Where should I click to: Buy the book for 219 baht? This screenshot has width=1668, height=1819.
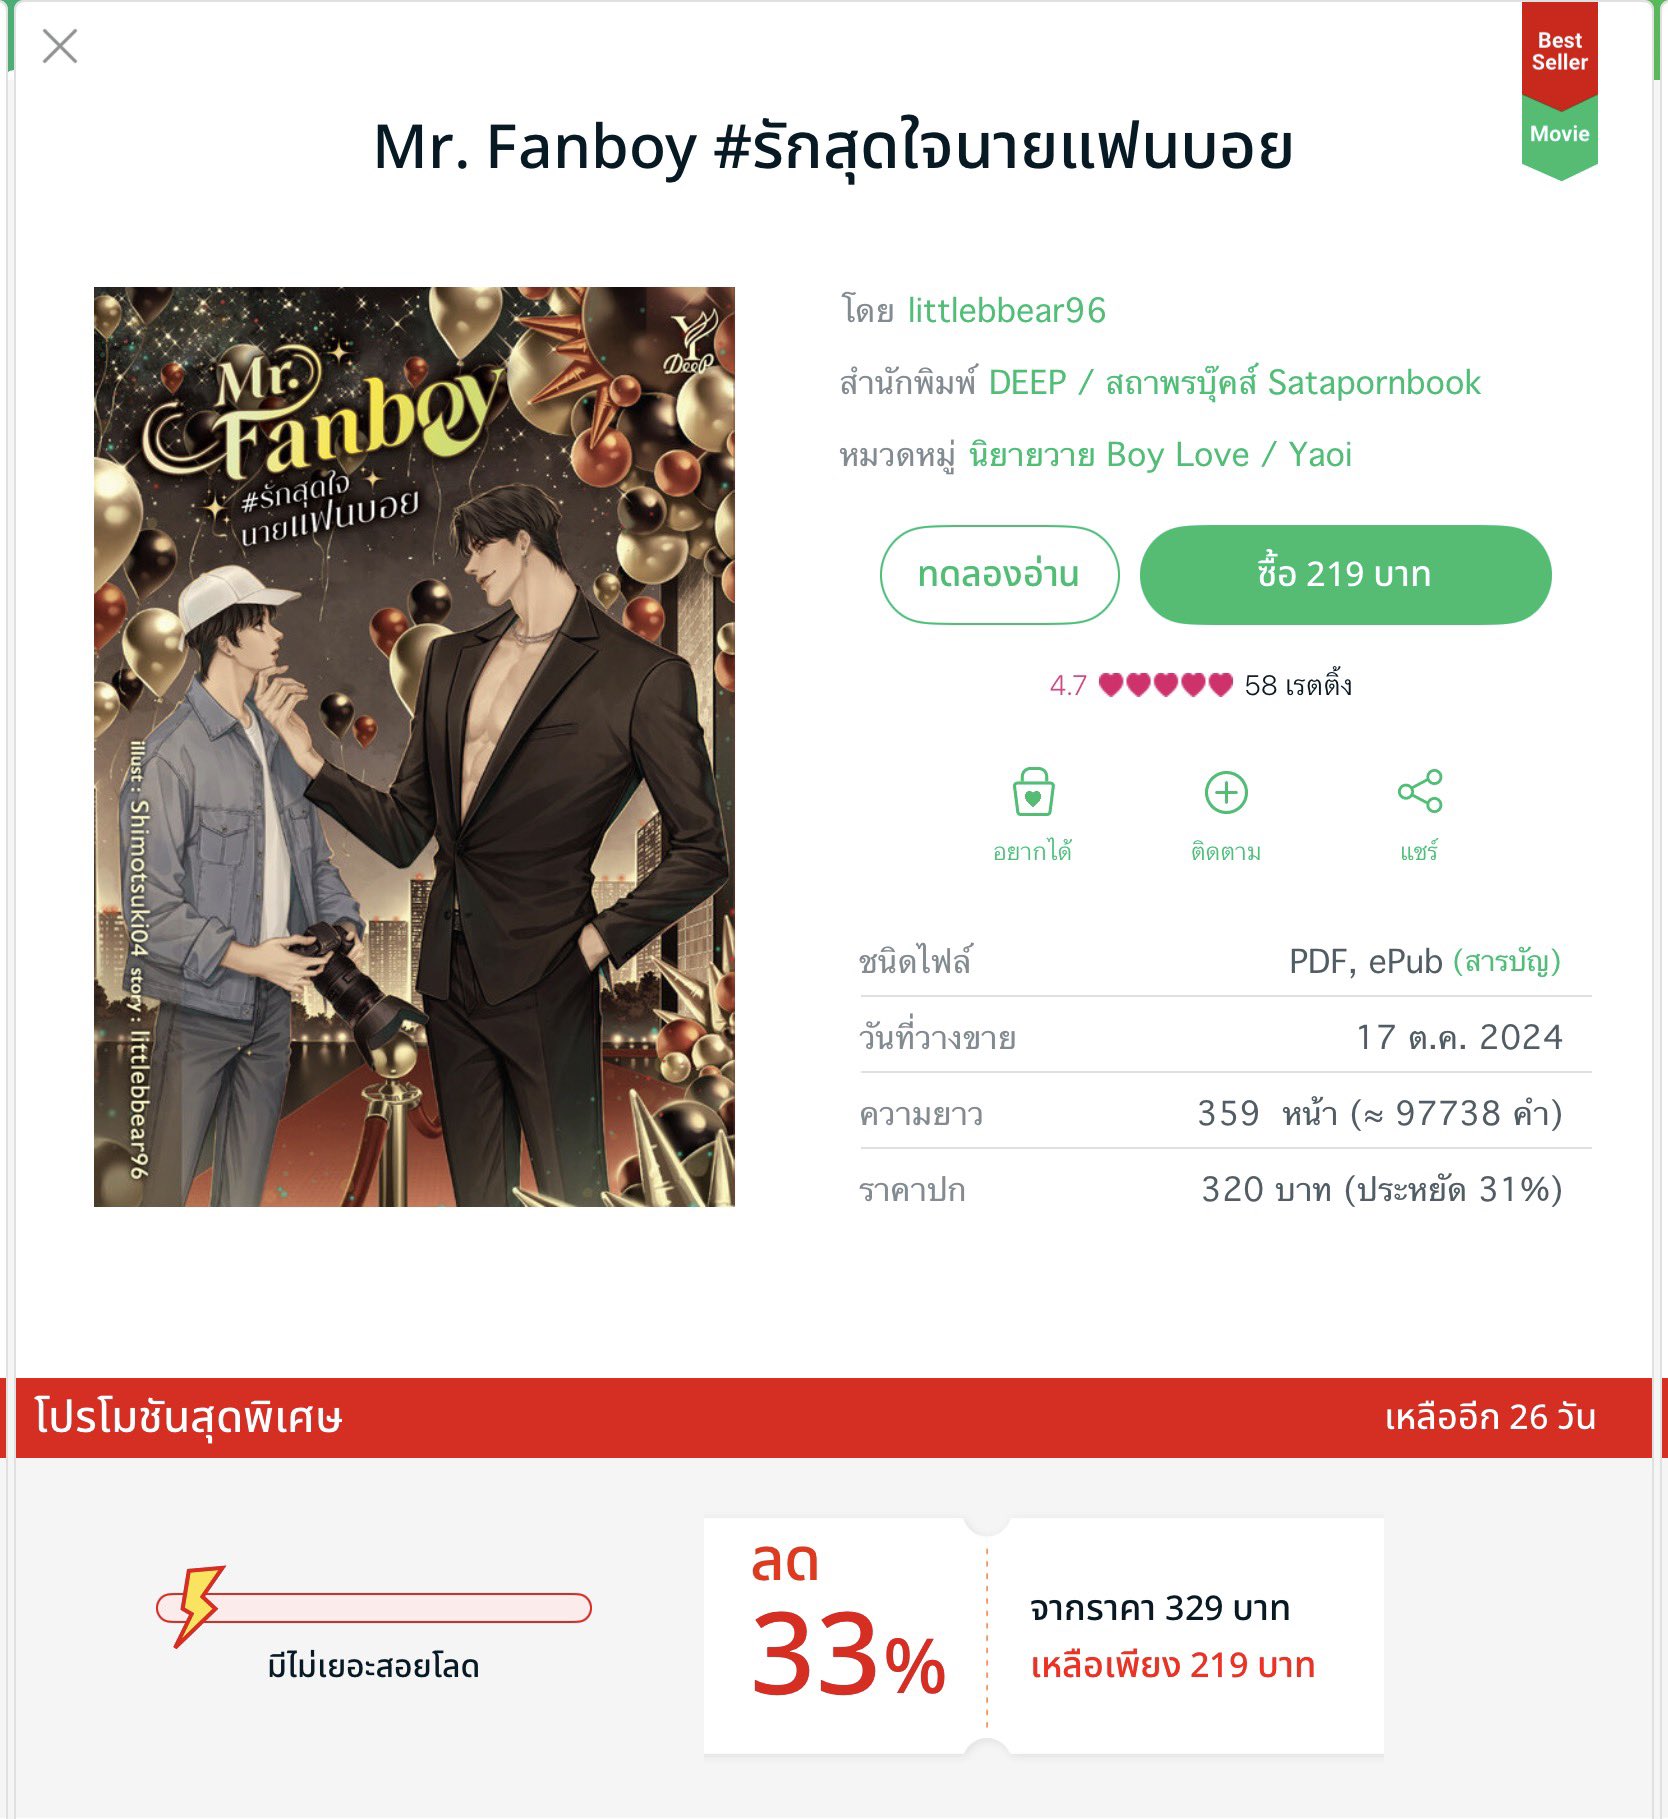[1345, 575]
